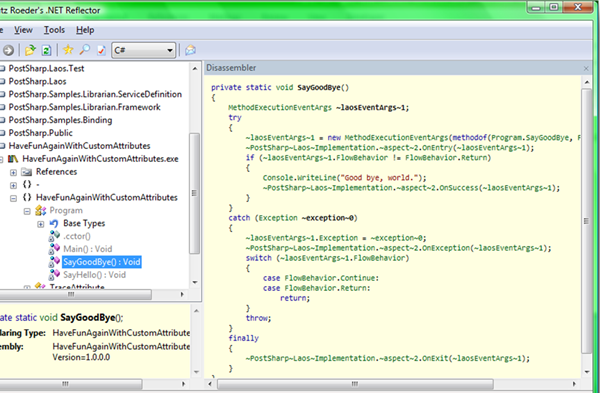The height and width of the screenshot is (393, 600).
Task: Select the HaveFunAgainWithCustomAttributes.exe module
Action: [x=100, y=159]
